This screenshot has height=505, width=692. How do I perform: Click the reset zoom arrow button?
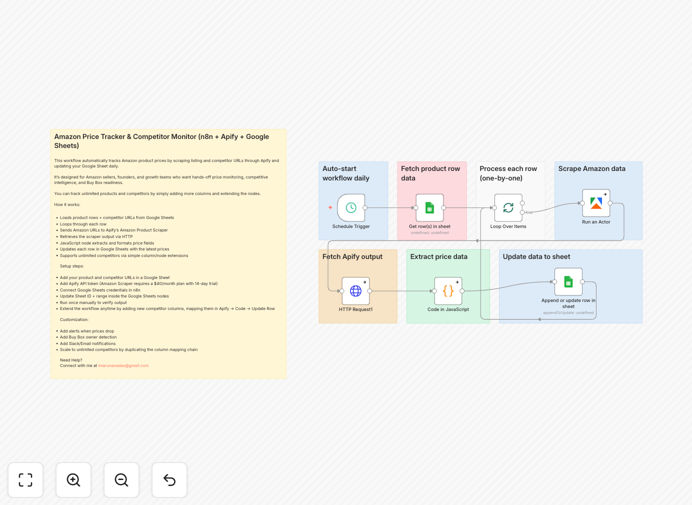pos(169,480)
